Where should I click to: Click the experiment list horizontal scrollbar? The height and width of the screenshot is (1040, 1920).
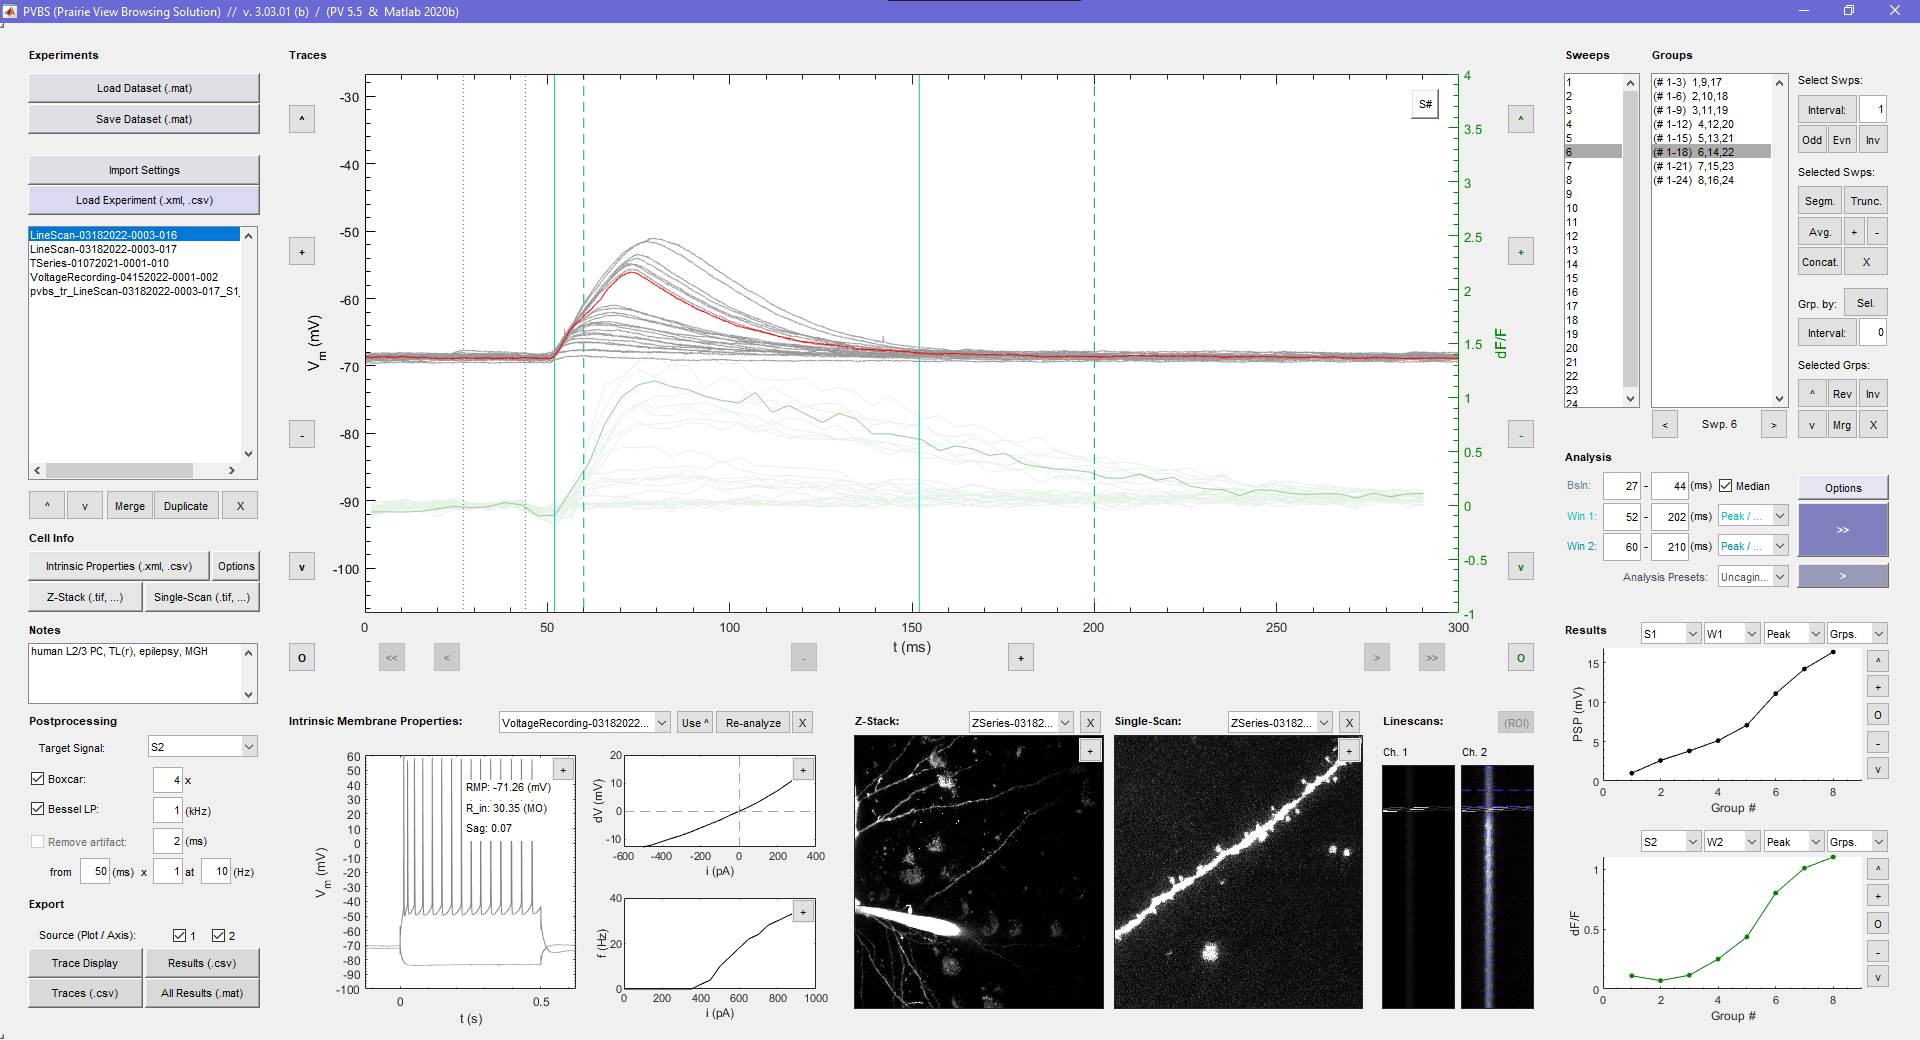pos(135,470)
